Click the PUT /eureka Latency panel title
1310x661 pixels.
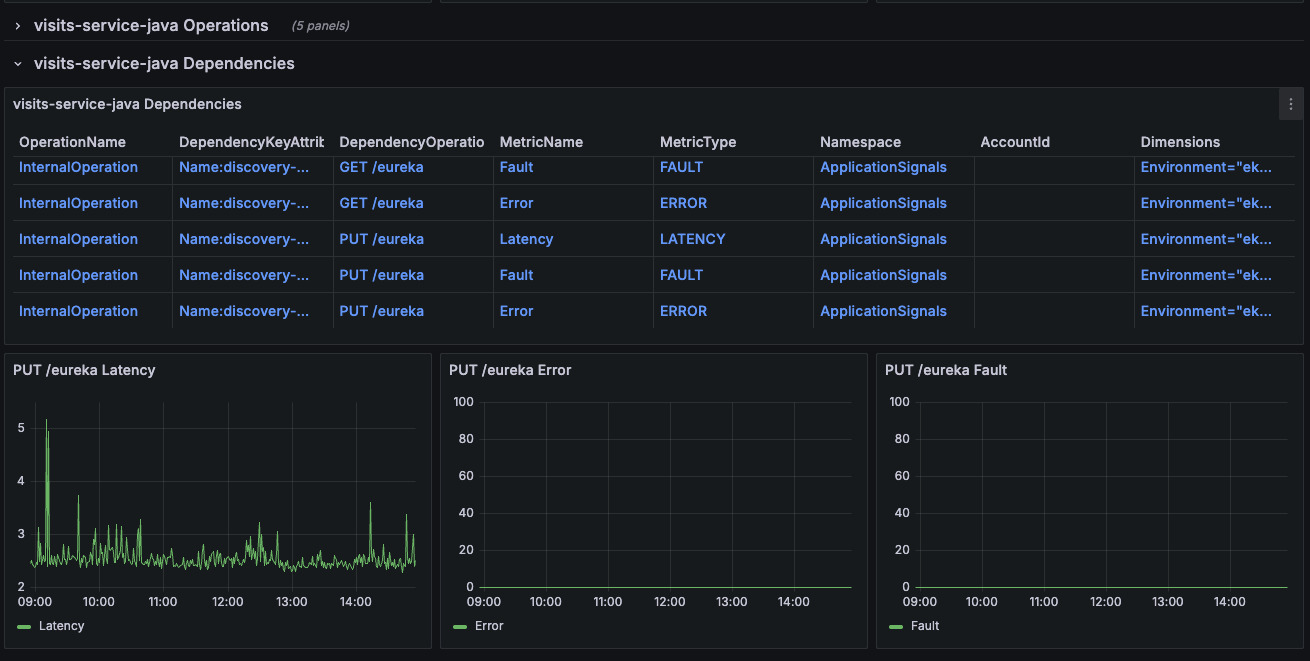click(x=84, y=370)
